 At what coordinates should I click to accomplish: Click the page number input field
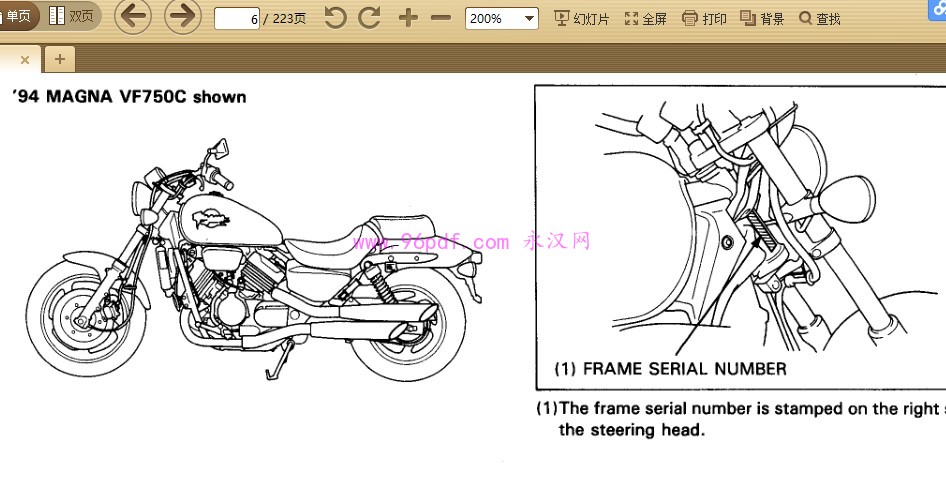click(237, 19)
